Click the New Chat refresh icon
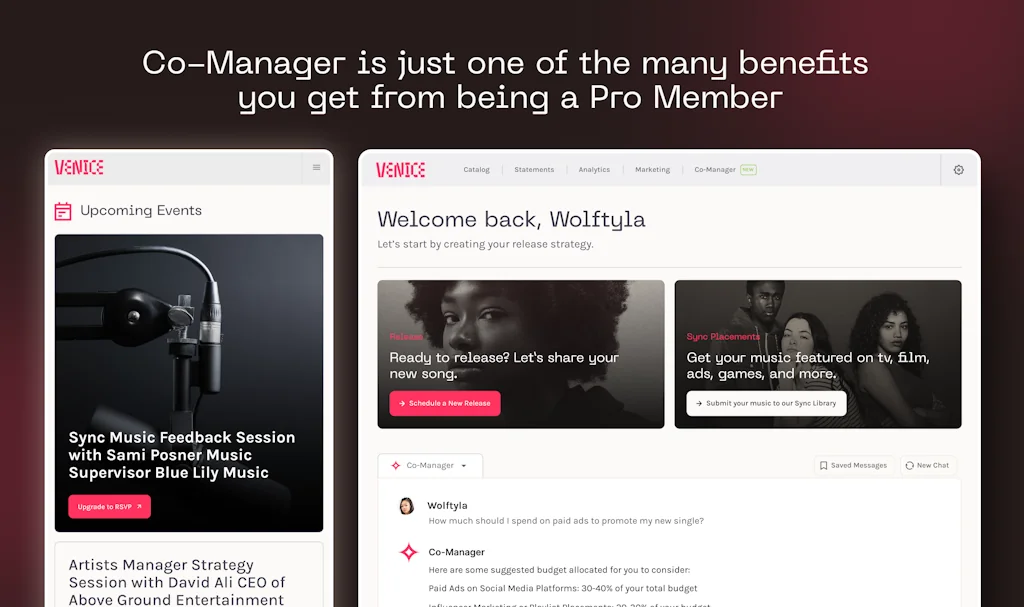Image resolution: width=1024 pixels, height=607 pixels. (910, 465)
